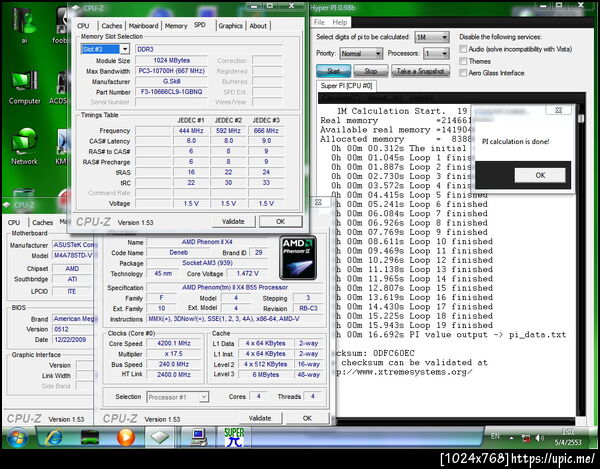Viewport: 600px width, 469px height.
Task: Select the Caches tab in Mainboard CPU-Z window
Action: 42,223
